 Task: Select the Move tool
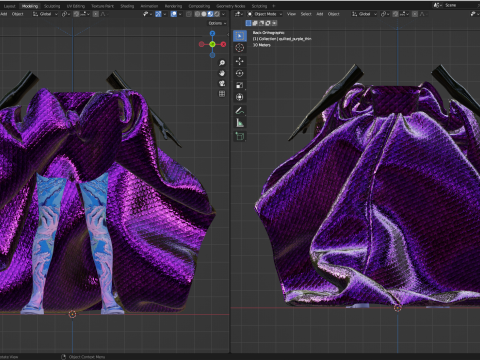(x=240, y=61)
